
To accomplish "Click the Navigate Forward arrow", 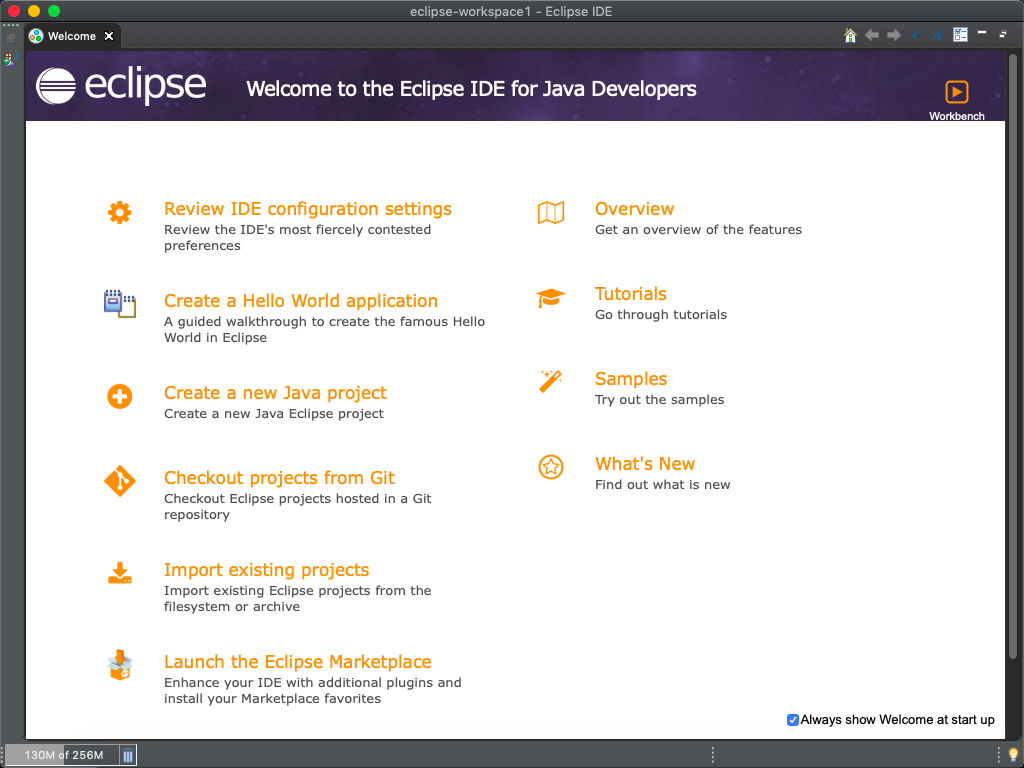I will [894, 35].
